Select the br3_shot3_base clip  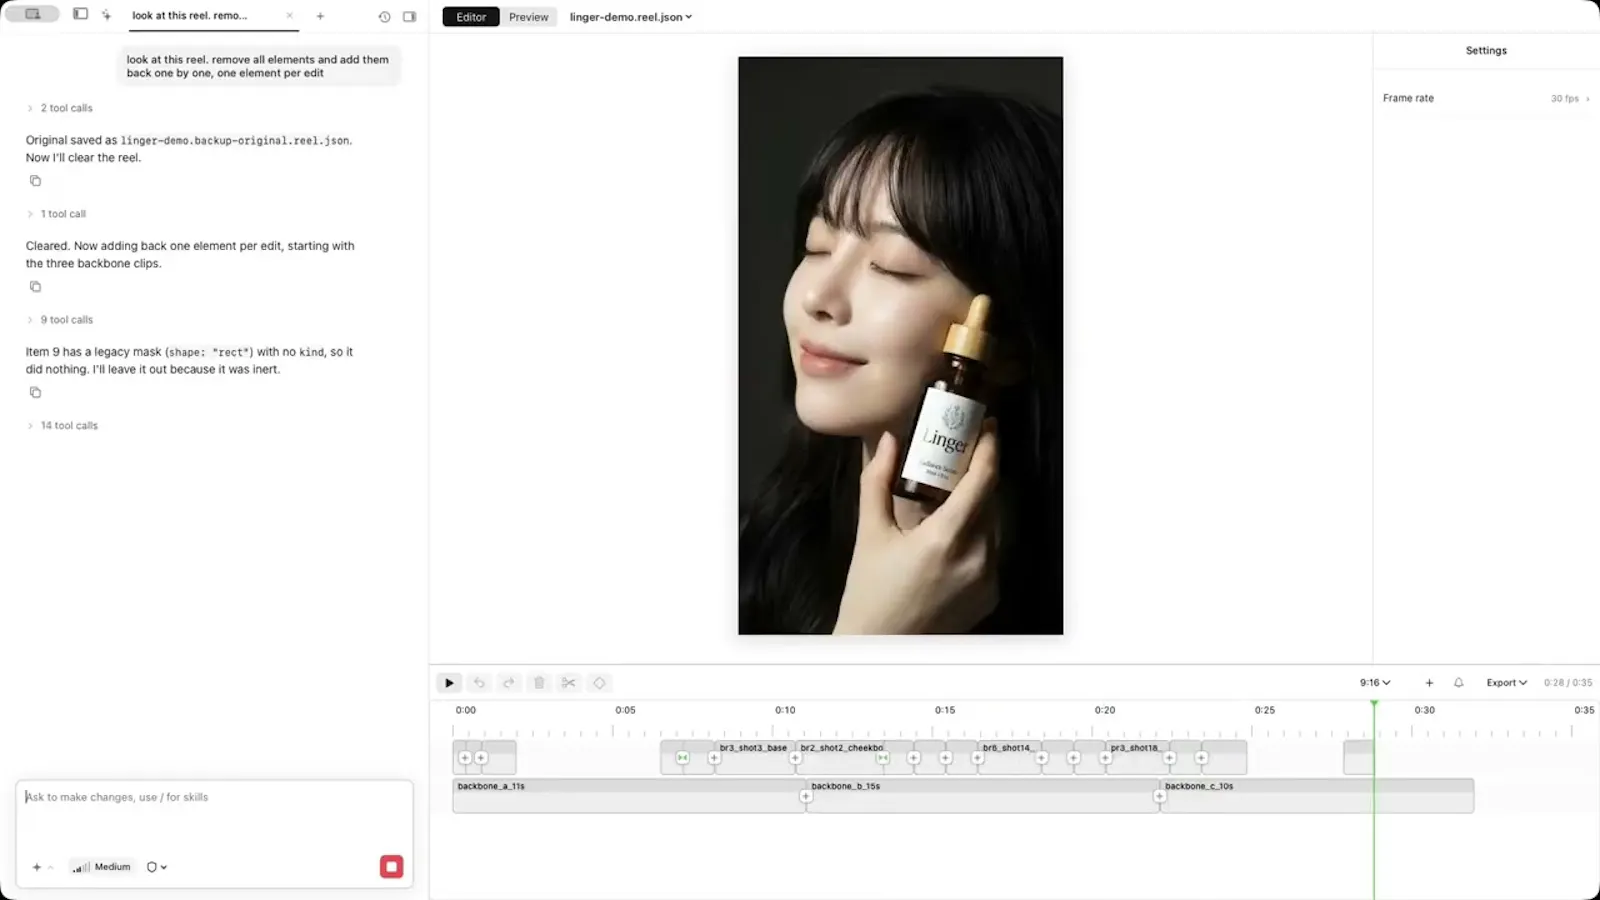755,757
